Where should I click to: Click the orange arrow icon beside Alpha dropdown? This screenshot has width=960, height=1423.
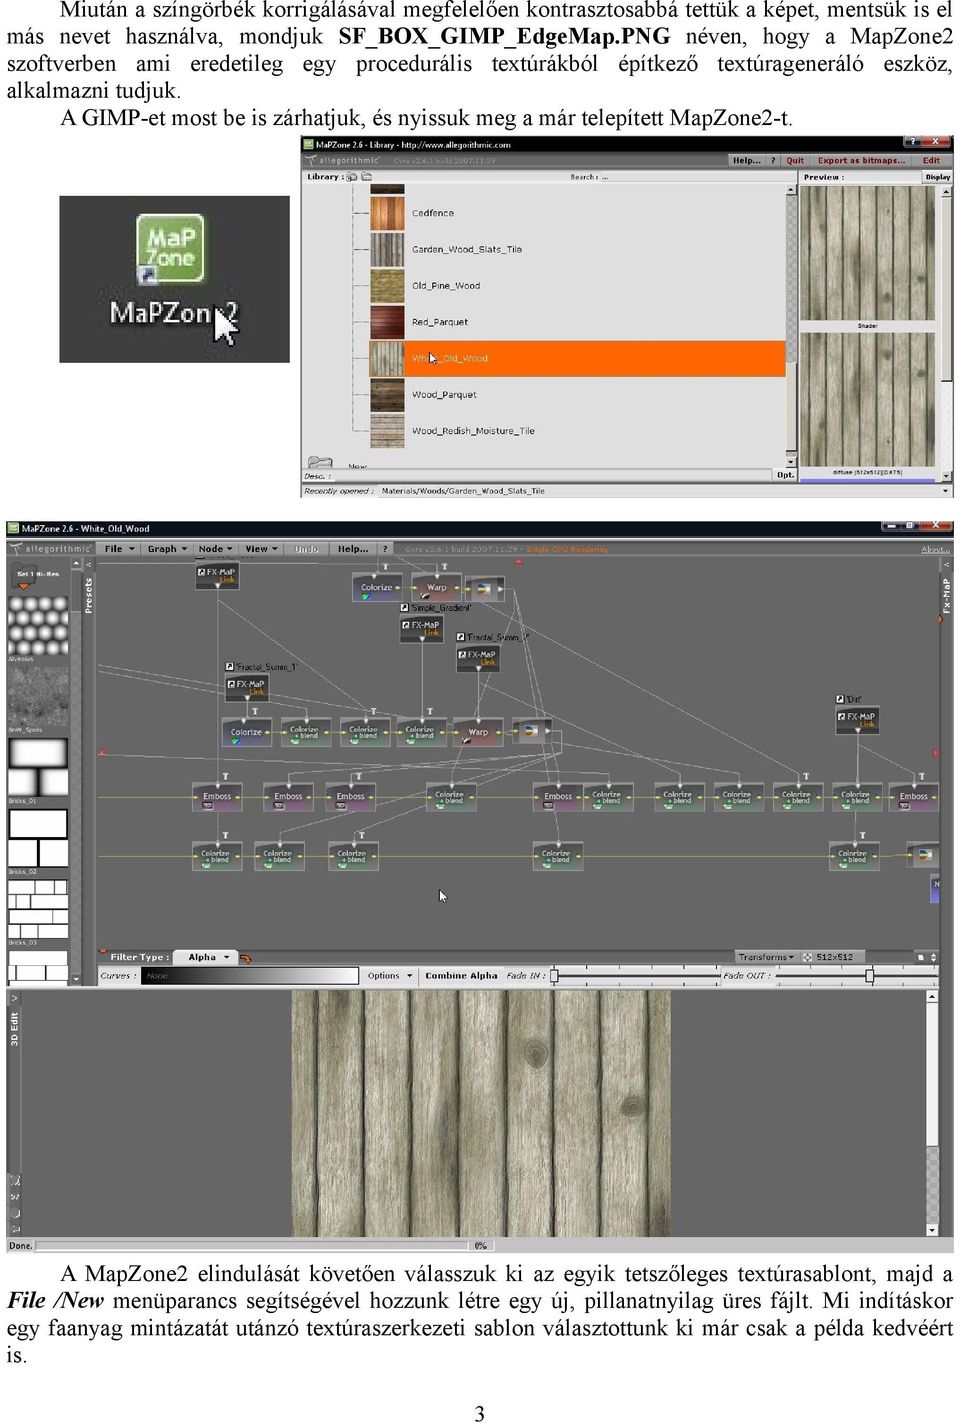[x=244, y=957]
